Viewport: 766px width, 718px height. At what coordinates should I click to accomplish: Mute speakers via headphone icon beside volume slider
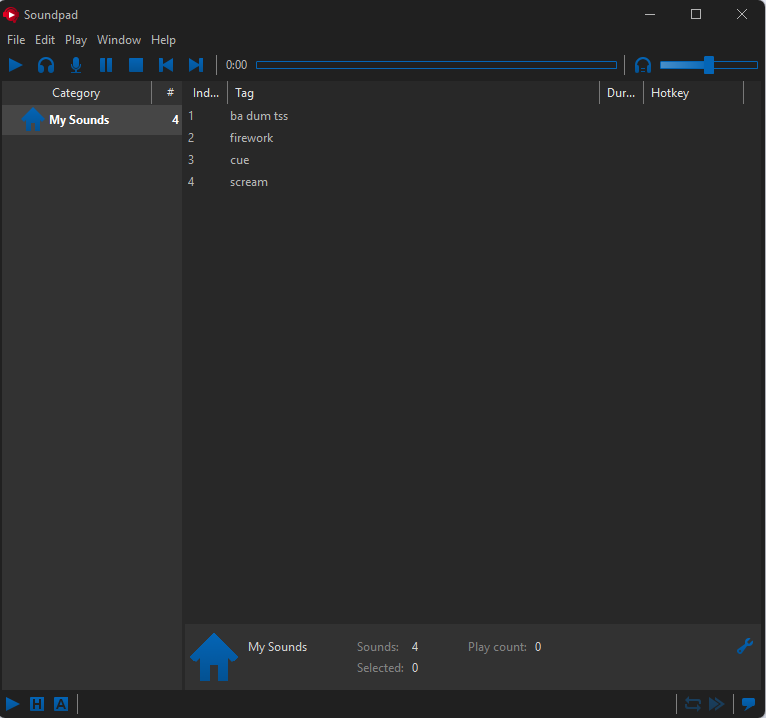click(643, 65)
